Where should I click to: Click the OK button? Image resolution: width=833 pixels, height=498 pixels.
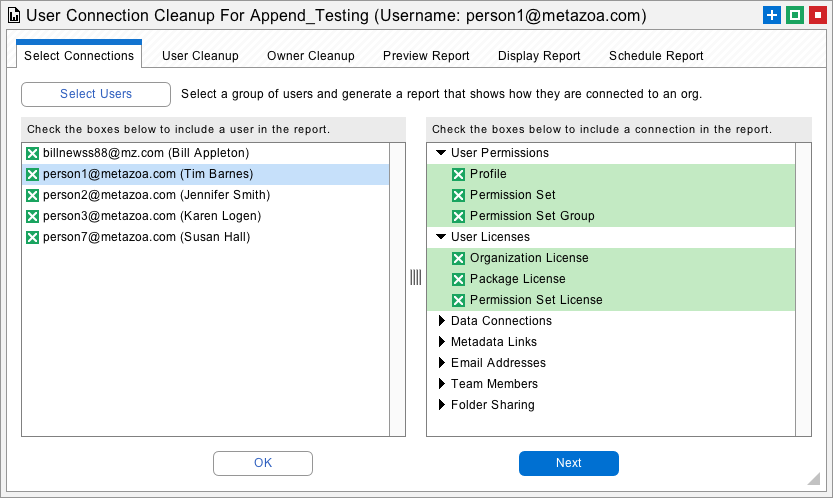pyautogui.click(x=263, y=463)
